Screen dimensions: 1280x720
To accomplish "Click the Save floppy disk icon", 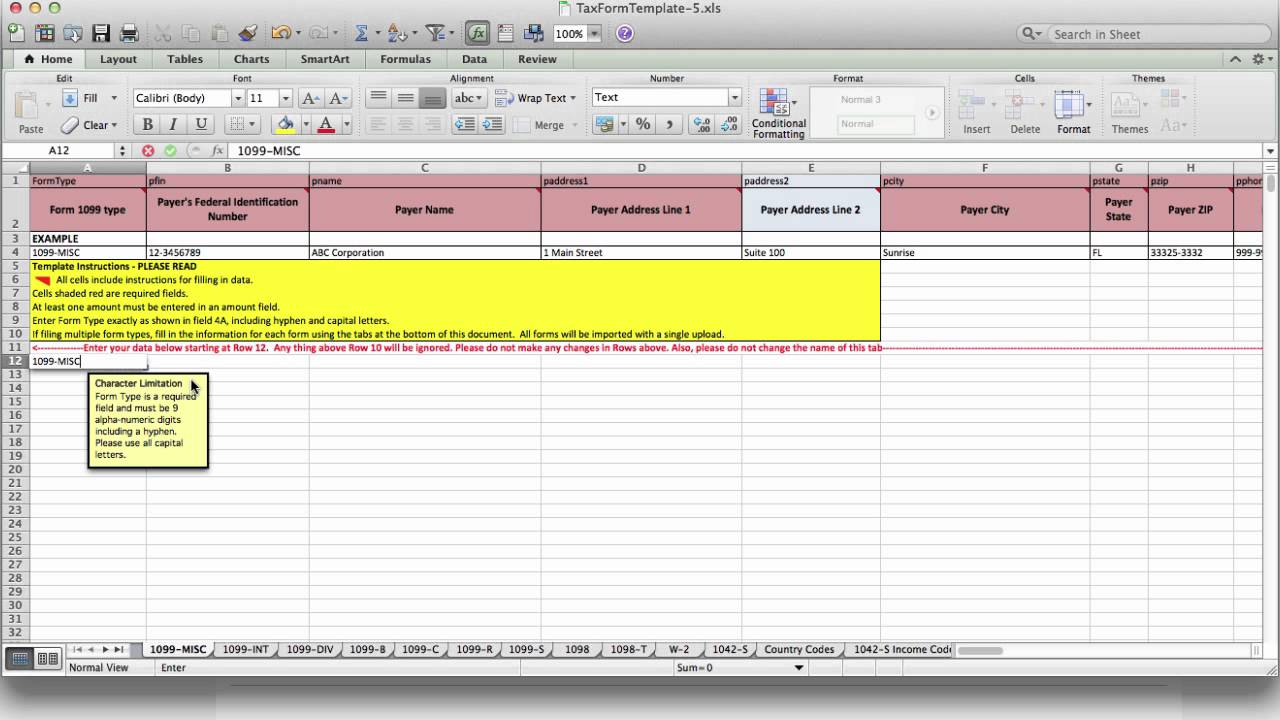I will (x=101, y=33).
